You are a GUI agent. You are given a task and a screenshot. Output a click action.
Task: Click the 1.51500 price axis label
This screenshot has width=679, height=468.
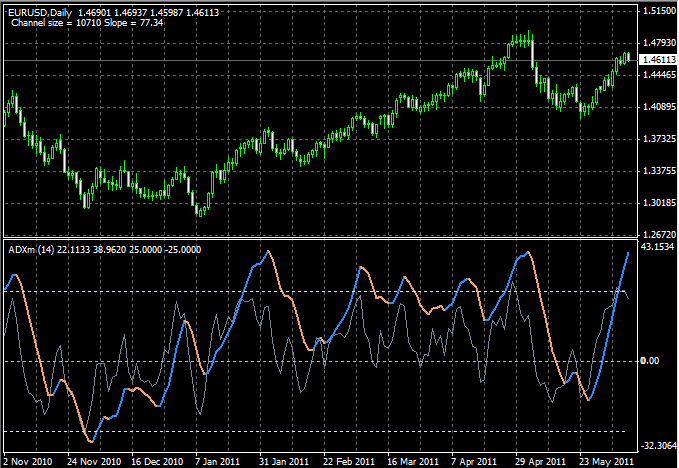click(x=660, y=11)
